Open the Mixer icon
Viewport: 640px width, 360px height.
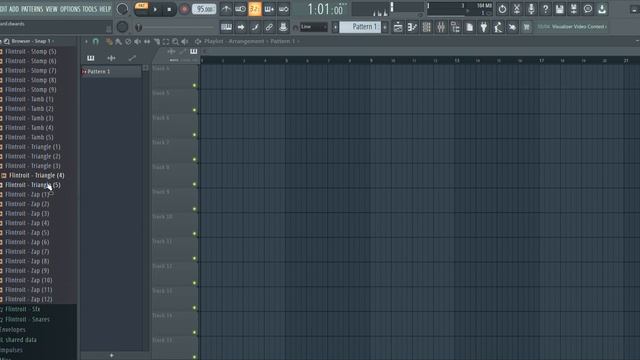(x=441, y=27)
